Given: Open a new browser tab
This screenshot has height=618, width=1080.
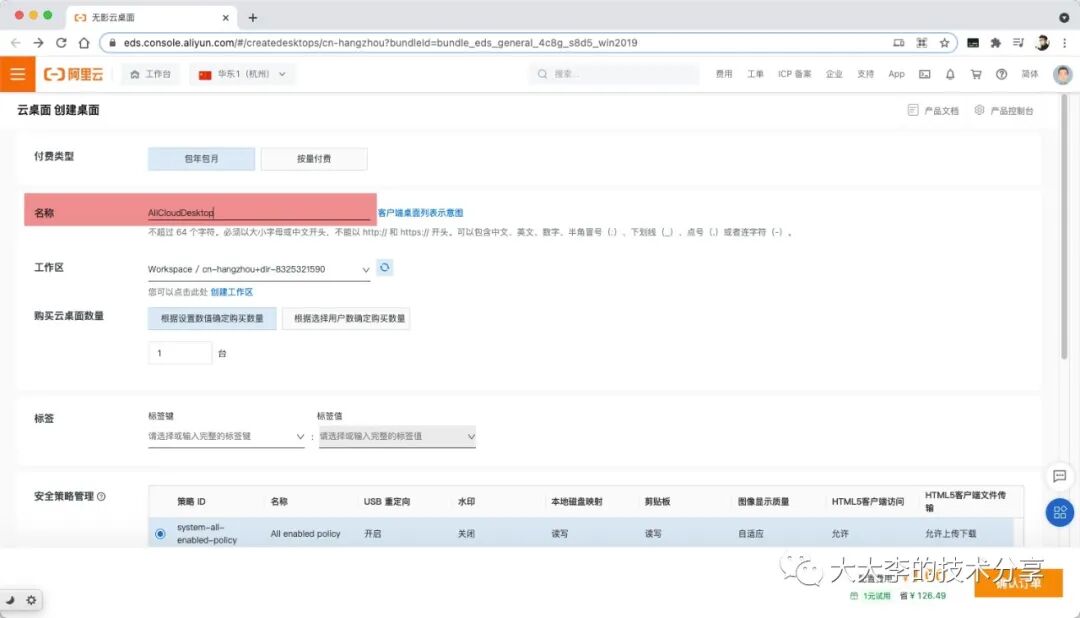Looking at the screenshot, I should (253, 17).
